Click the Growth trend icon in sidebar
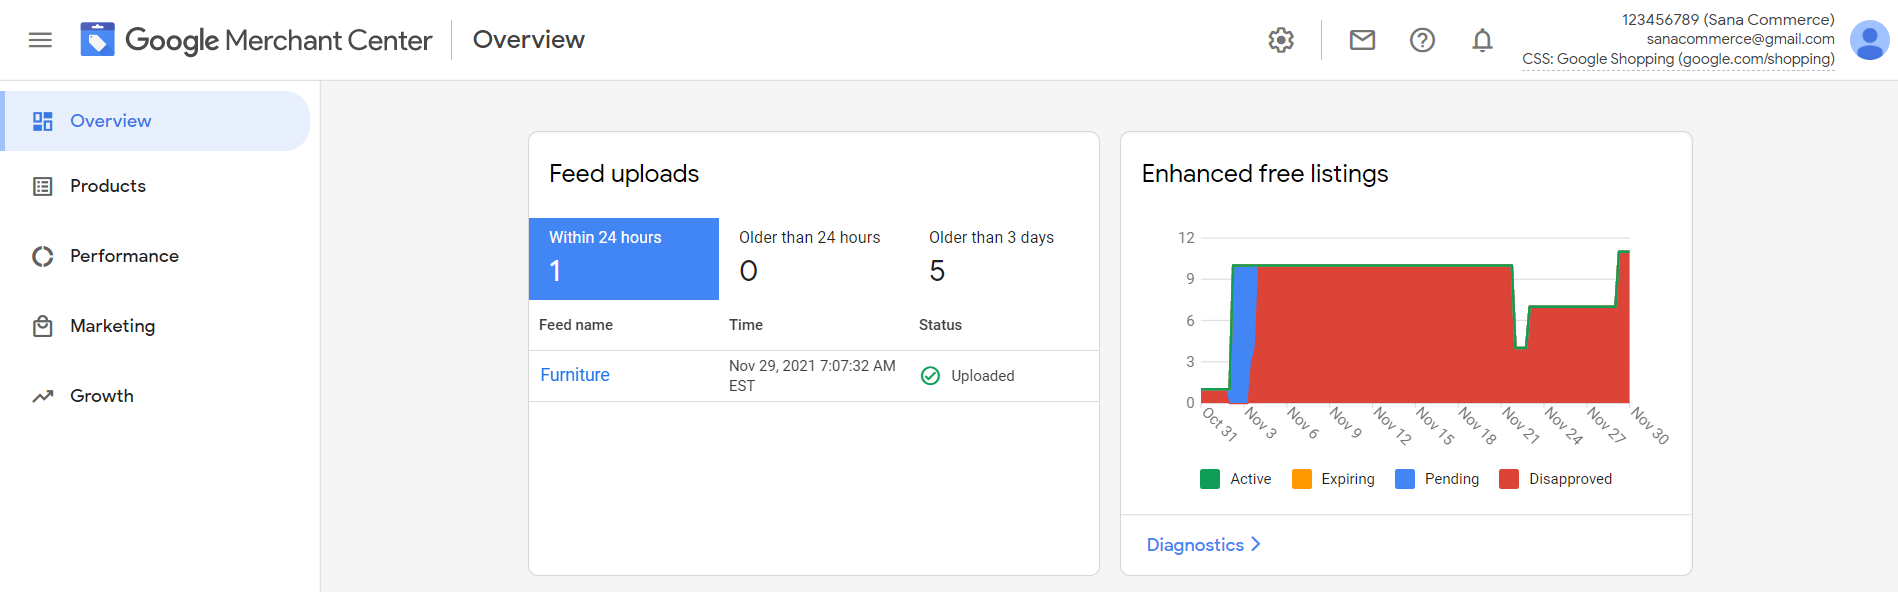Image resolution: width=1898 pixels, height=592 pixels. 42,396
